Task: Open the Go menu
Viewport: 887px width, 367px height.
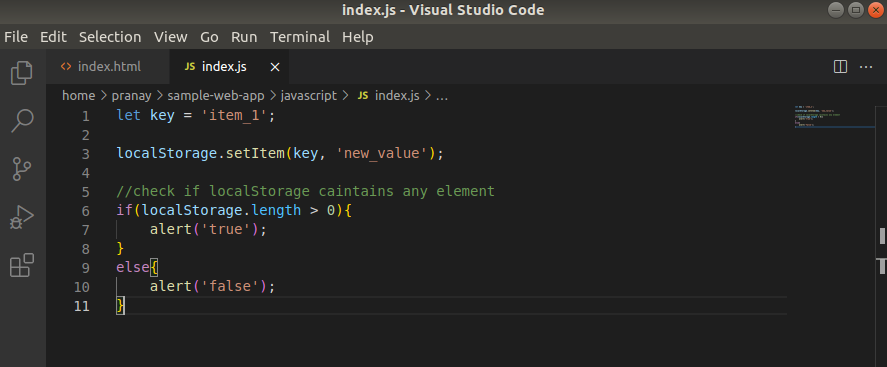Action: coord(209,37)
